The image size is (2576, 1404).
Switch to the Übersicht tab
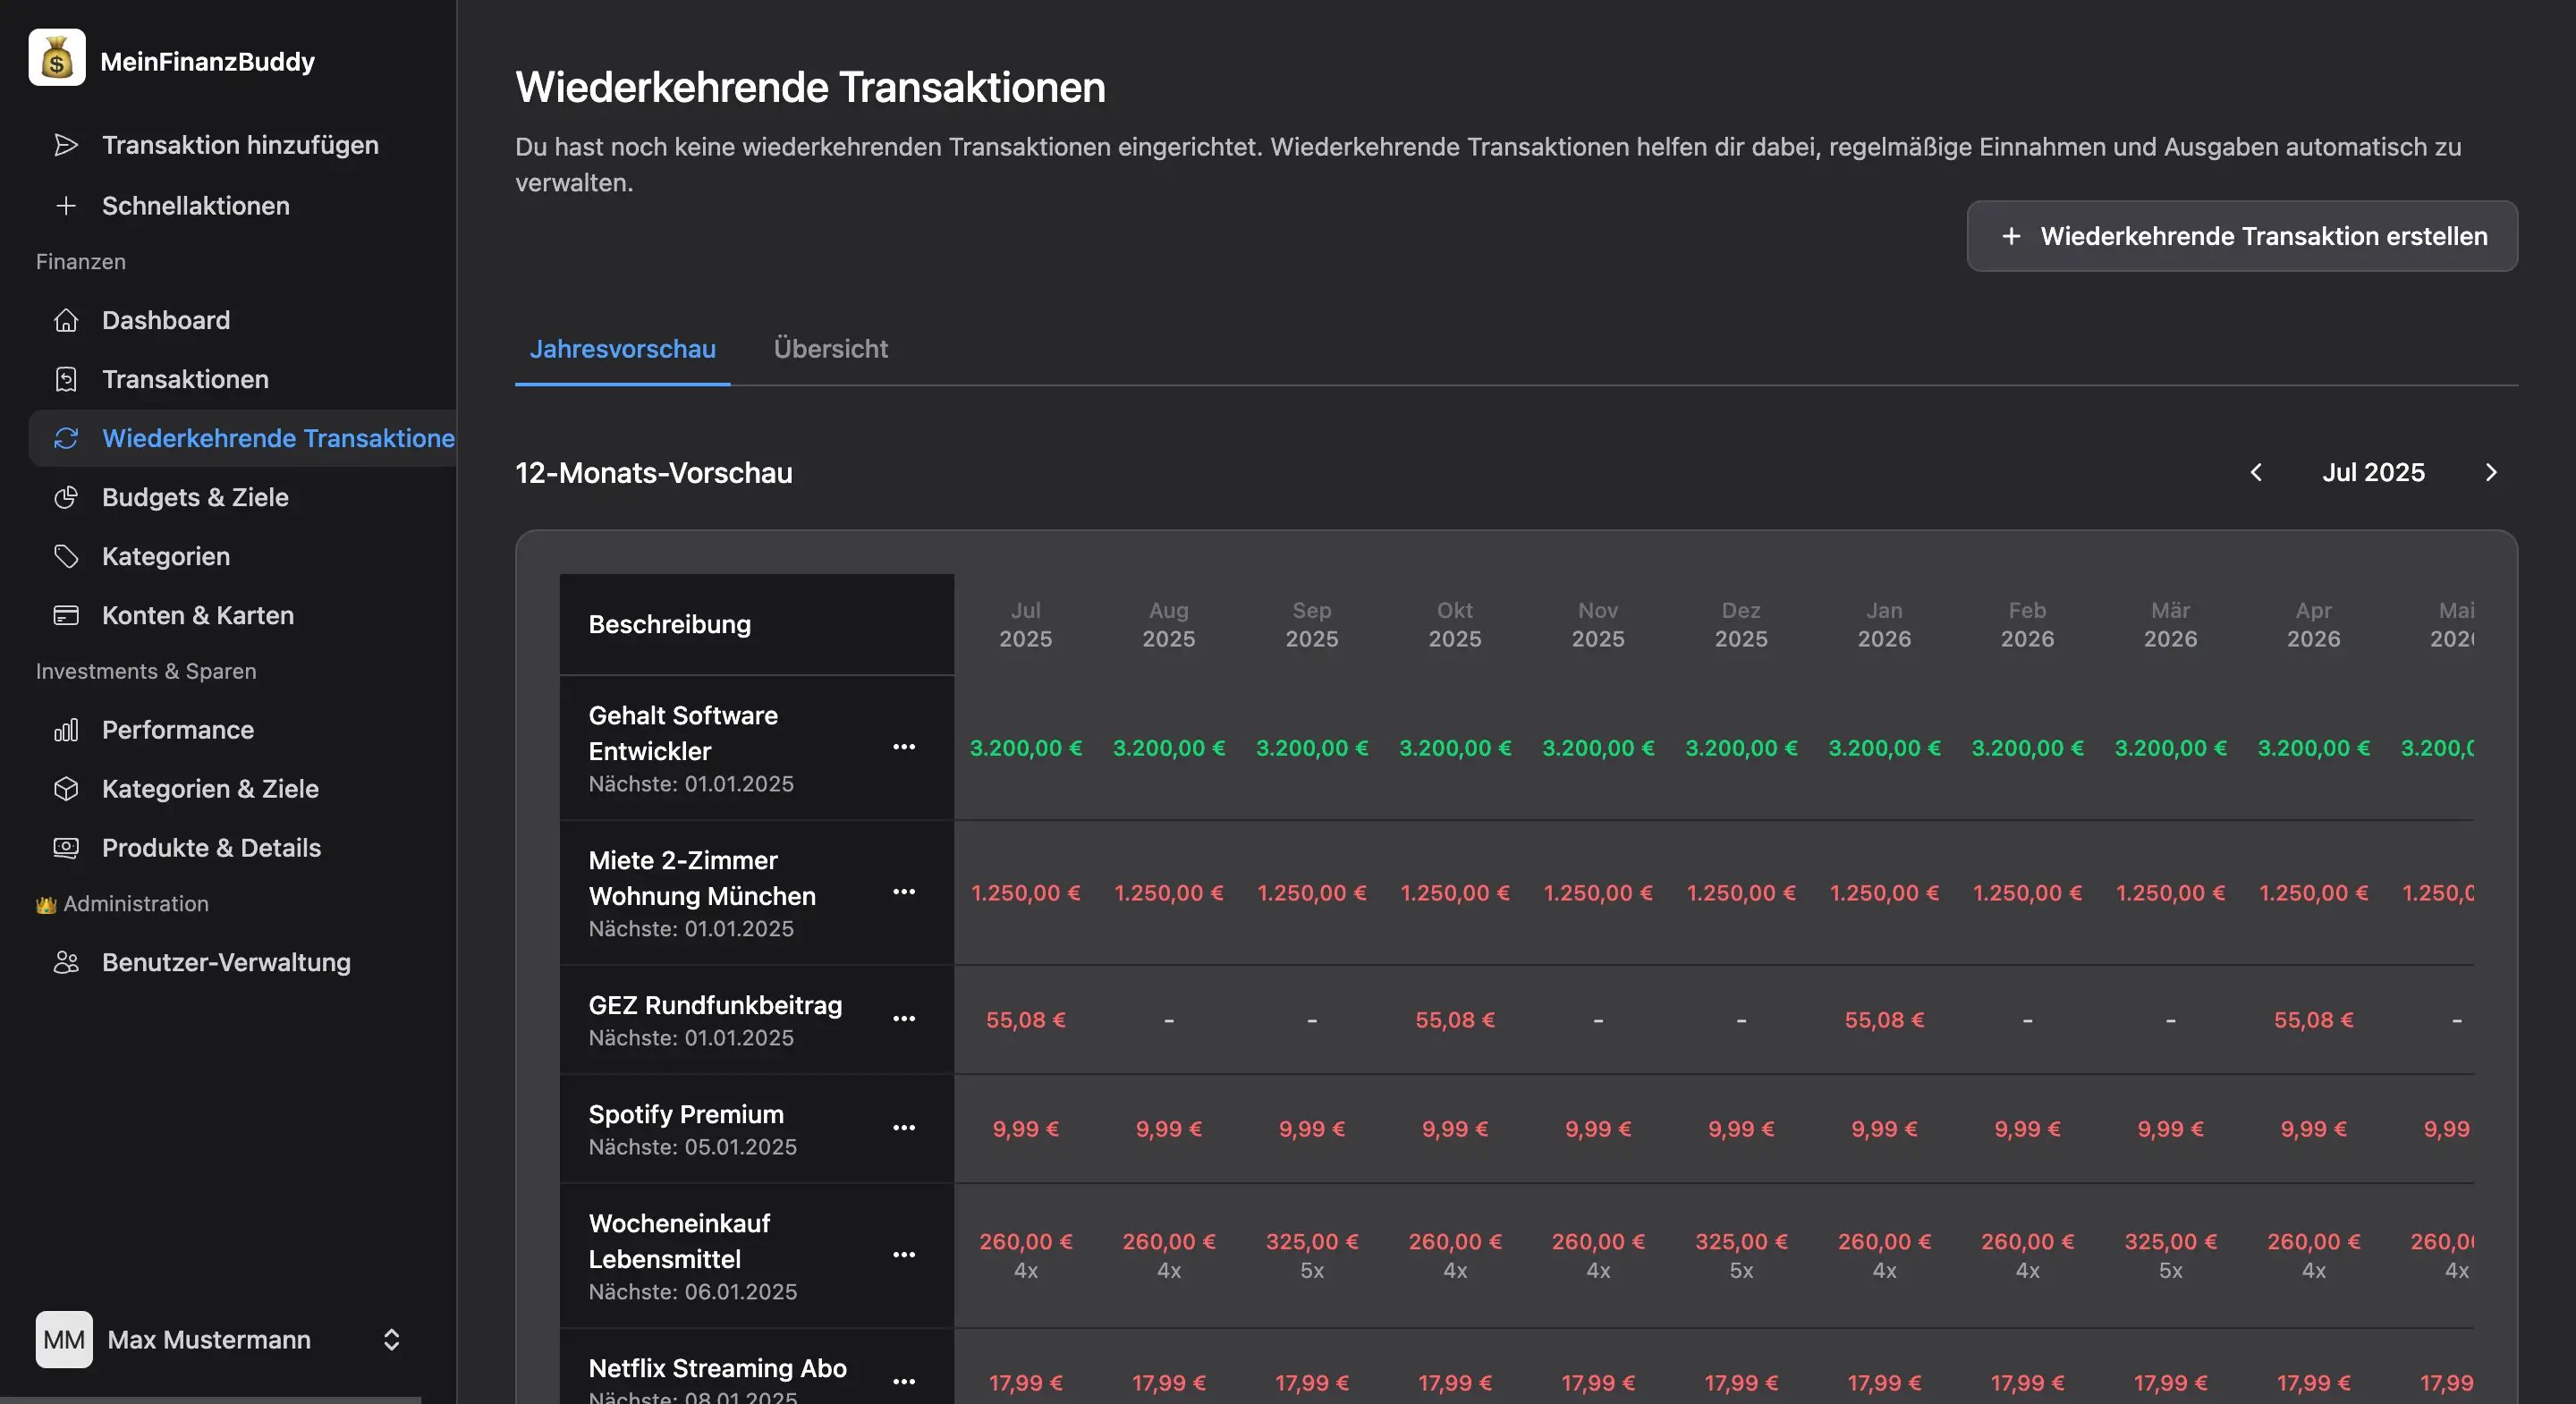[x=829, y=348]
